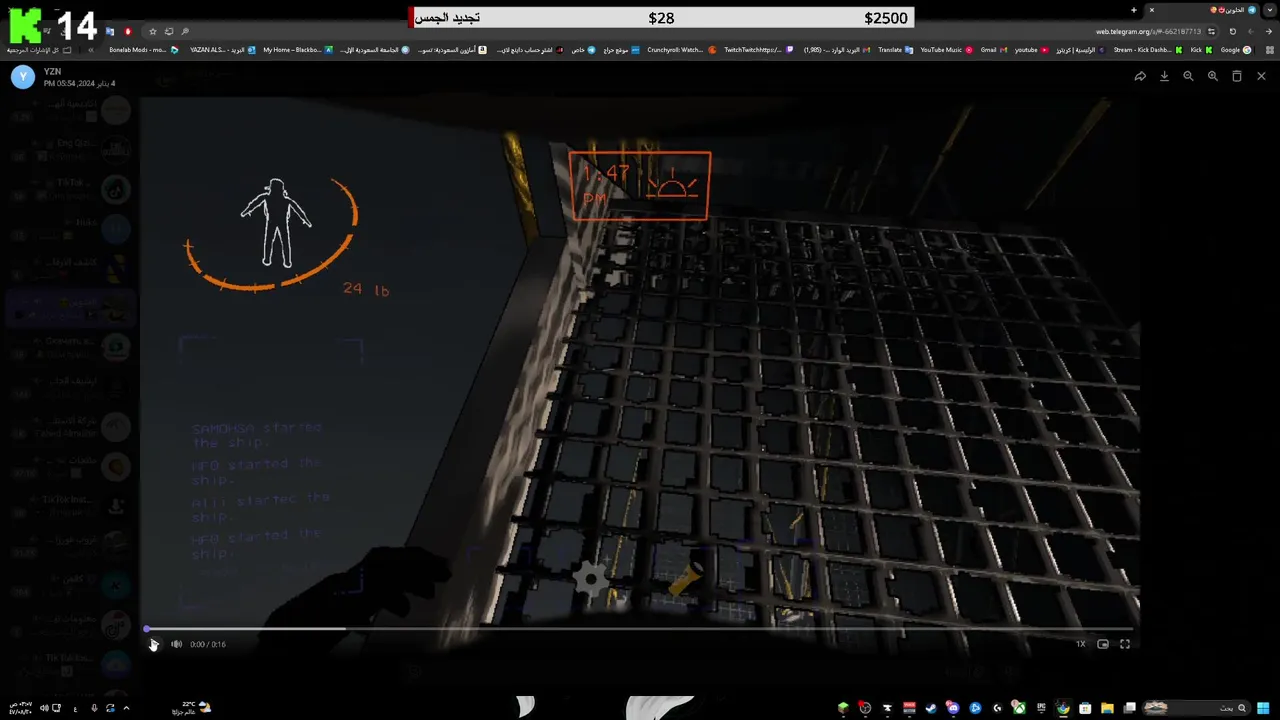Open Steam from the taskbar
The height and width of the screenshot is (720, 1280).
point(931,708)
